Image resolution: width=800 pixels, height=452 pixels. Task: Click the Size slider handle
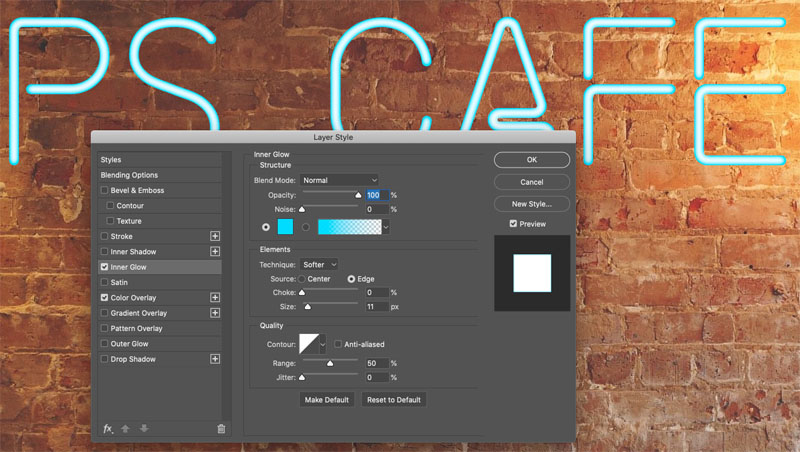[308, 307]
